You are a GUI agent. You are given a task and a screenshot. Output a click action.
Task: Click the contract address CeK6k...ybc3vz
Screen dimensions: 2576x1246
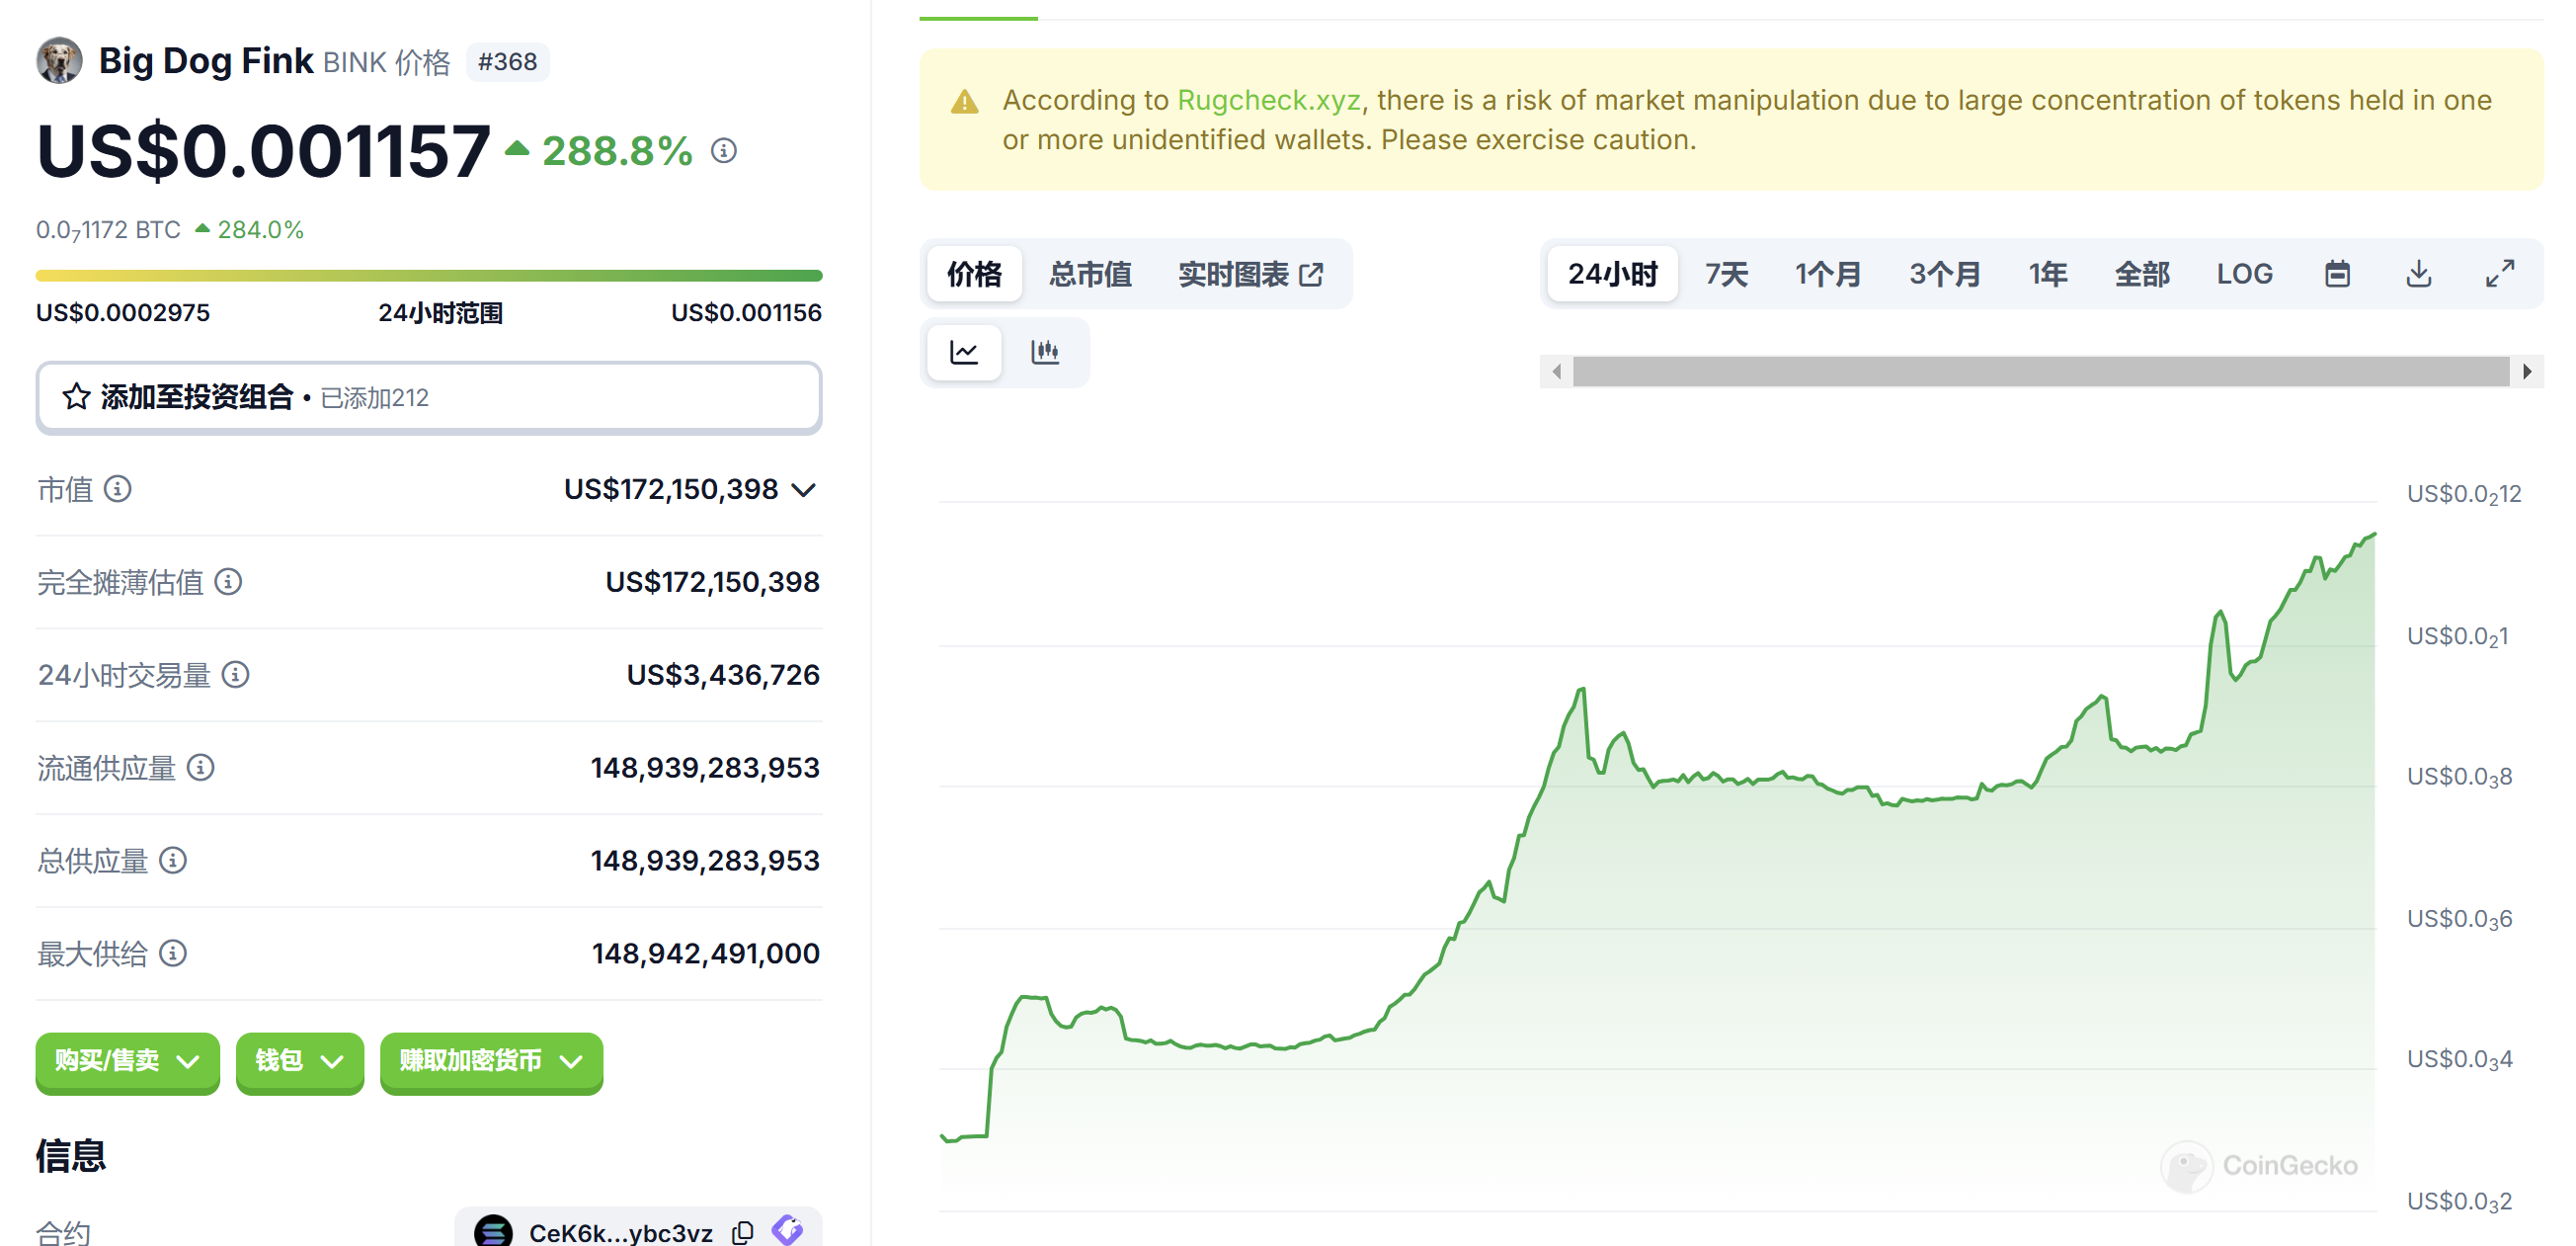tap(620, 1232)
